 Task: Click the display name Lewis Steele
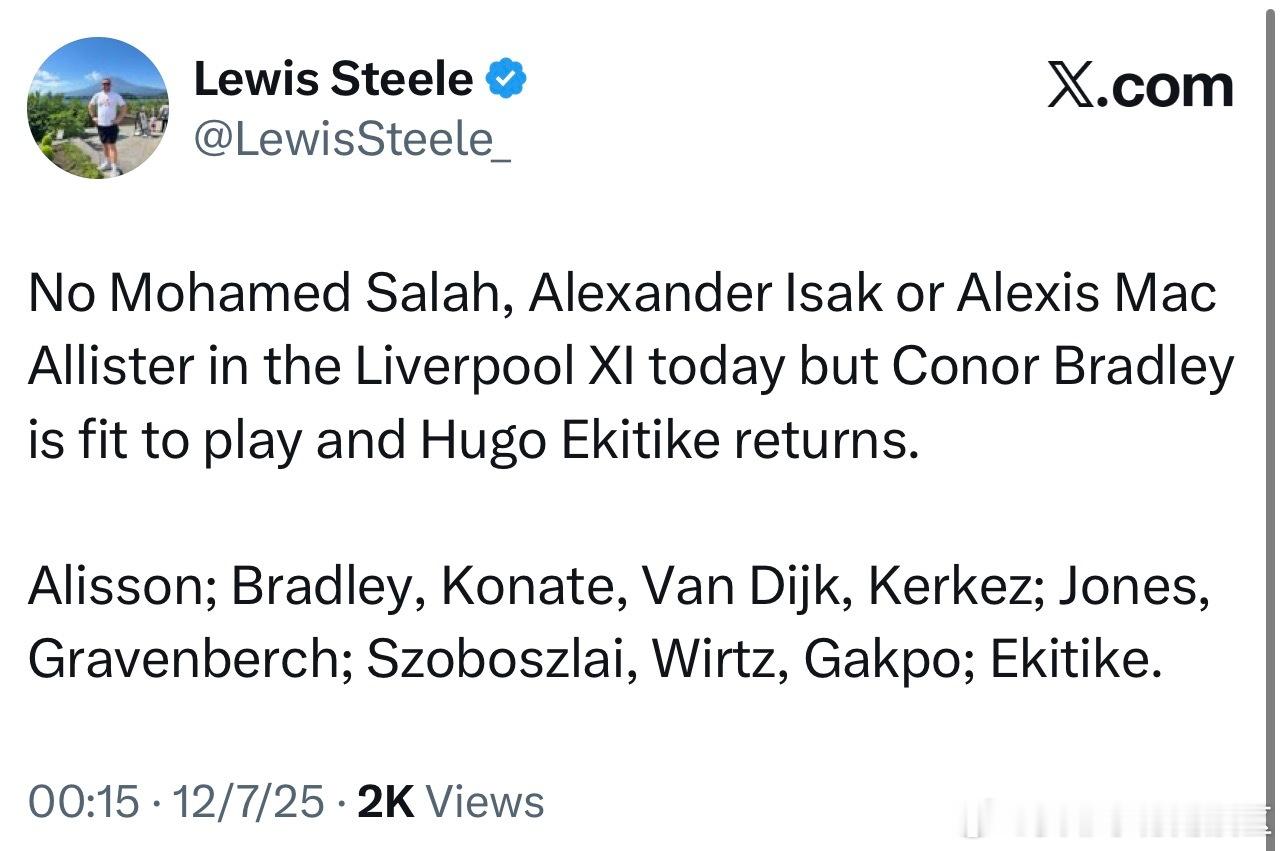tap(333, 80)
